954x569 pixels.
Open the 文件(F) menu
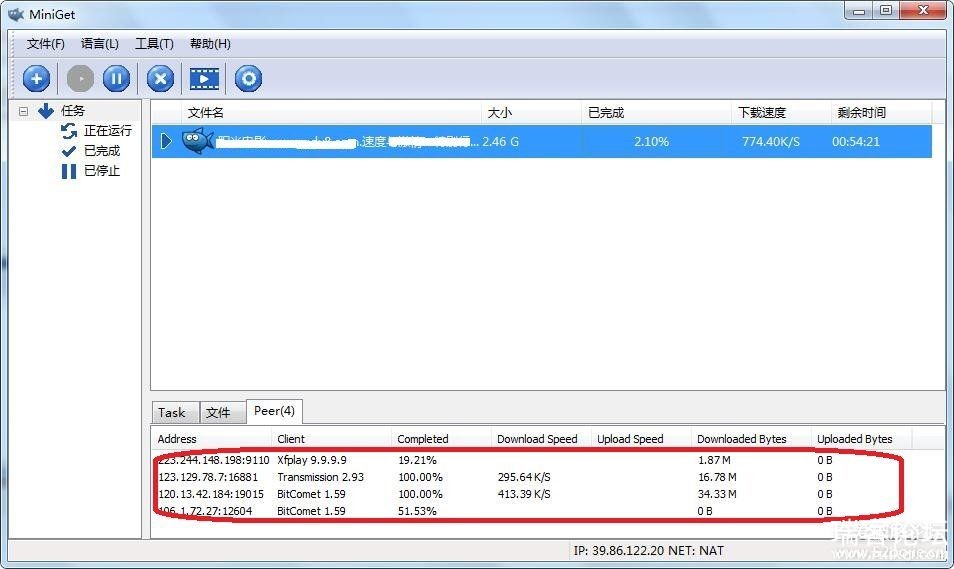point(46,44)
